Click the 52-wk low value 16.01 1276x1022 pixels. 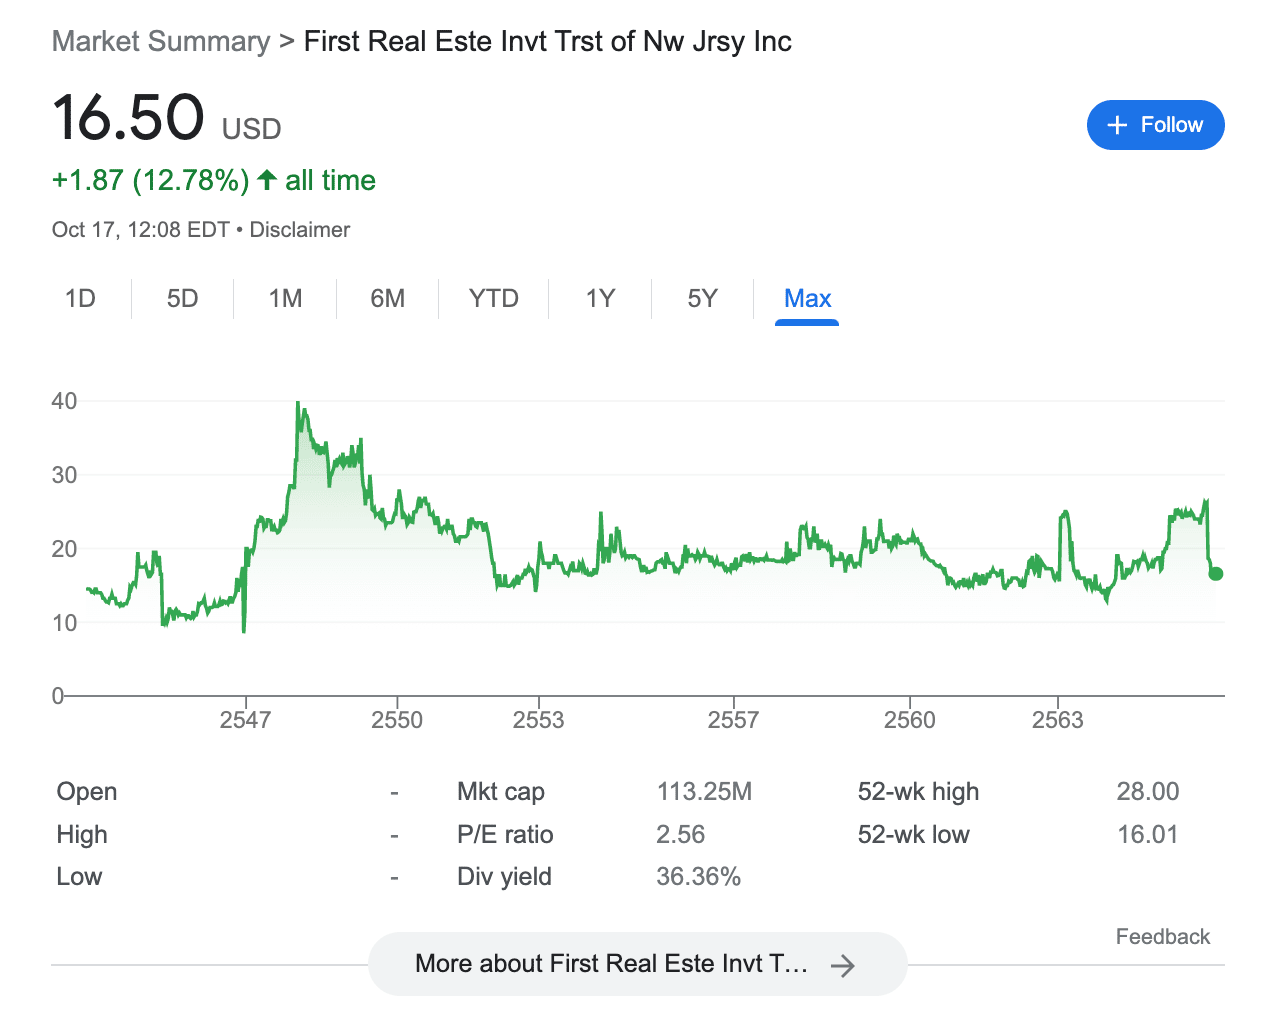[x=1148, y=835]
